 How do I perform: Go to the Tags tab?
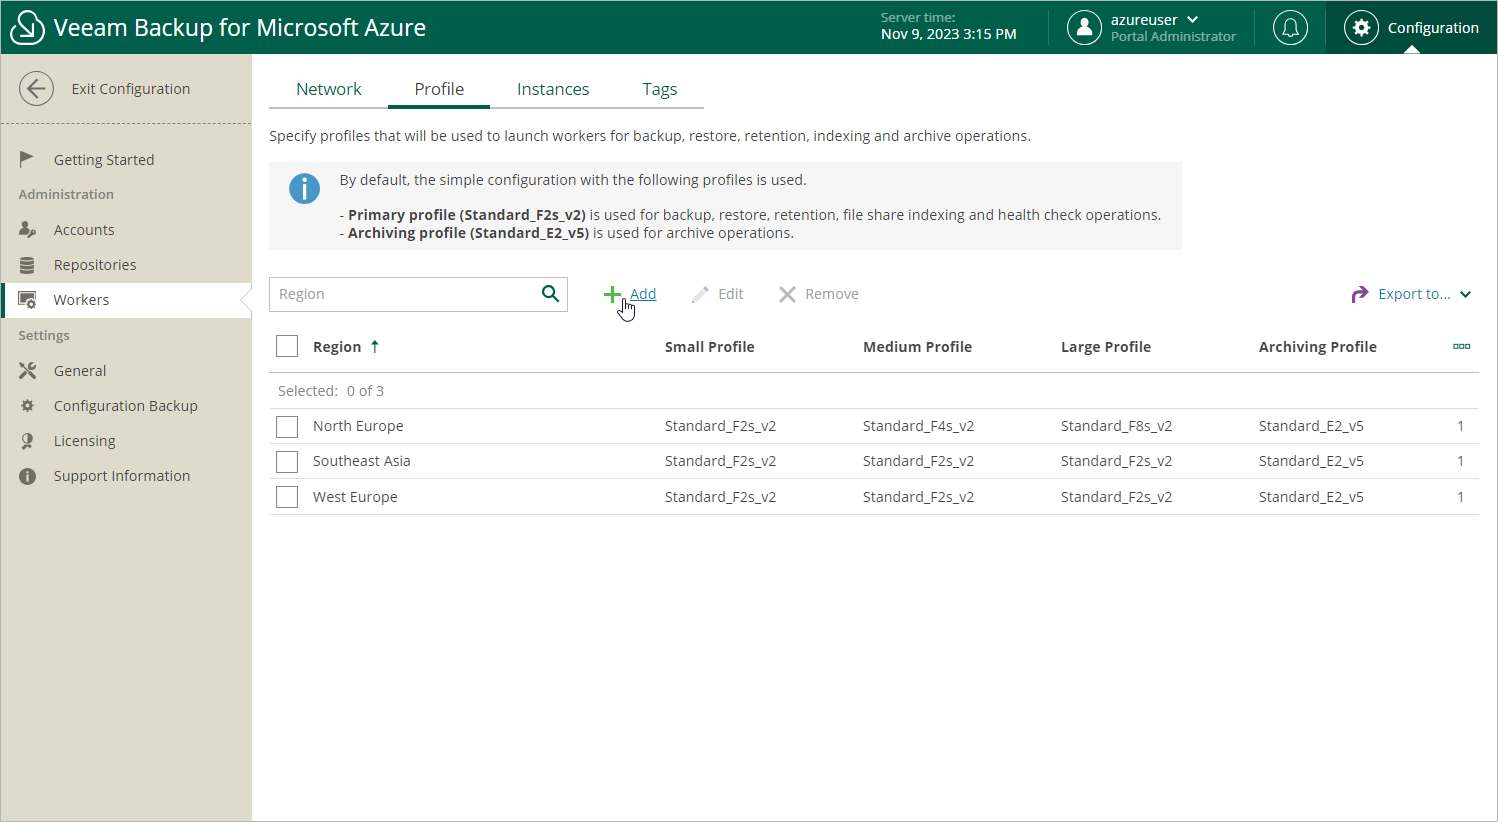660,89
